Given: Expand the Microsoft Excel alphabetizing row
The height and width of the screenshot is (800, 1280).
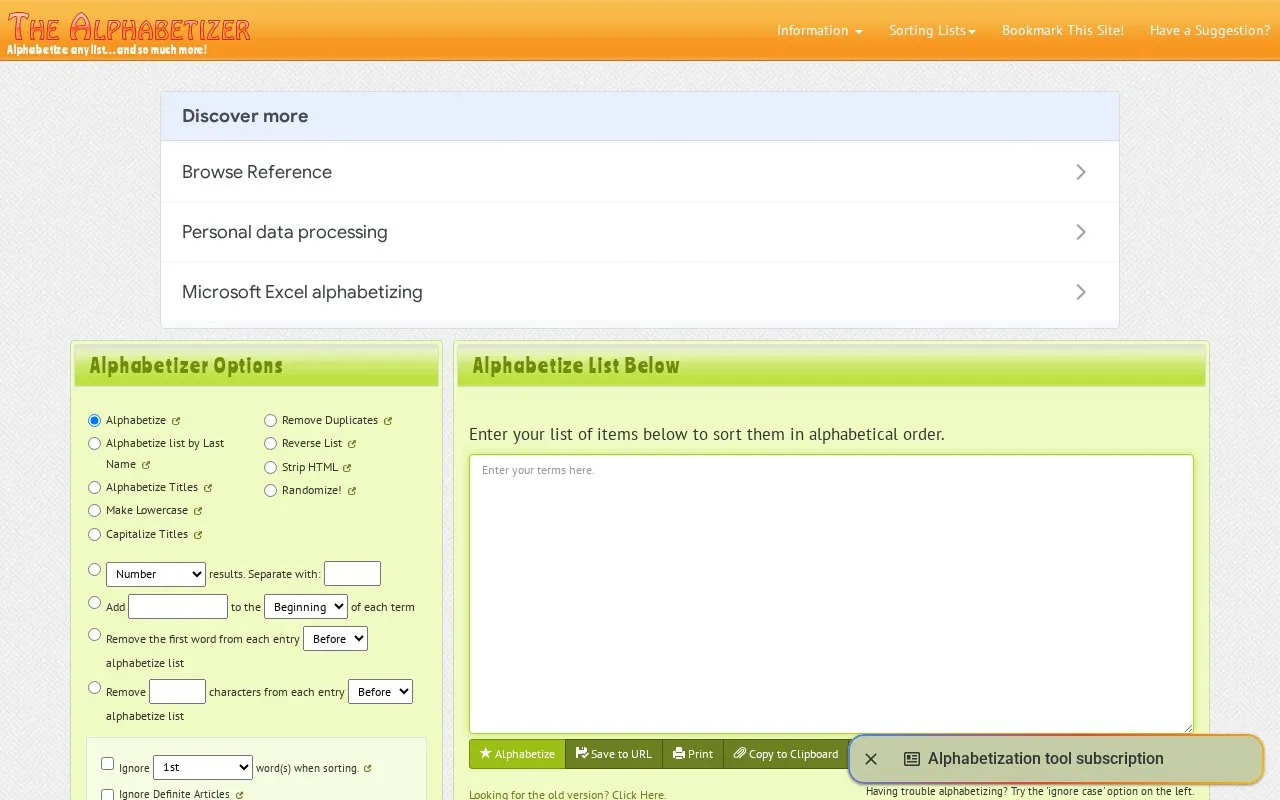Looking at the screenshot, I should point(640,292).
